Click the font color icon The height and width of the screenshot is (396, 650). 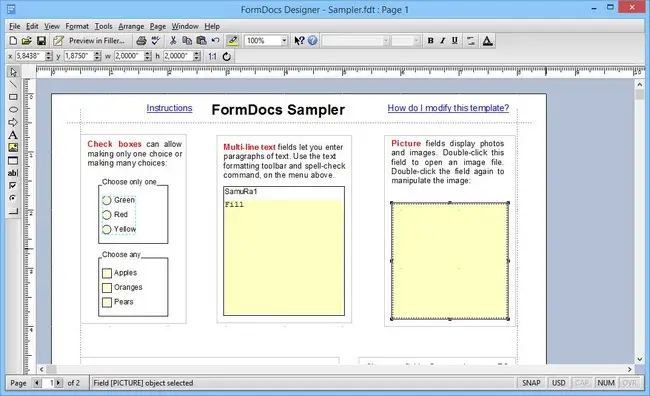tap(488, 41)
